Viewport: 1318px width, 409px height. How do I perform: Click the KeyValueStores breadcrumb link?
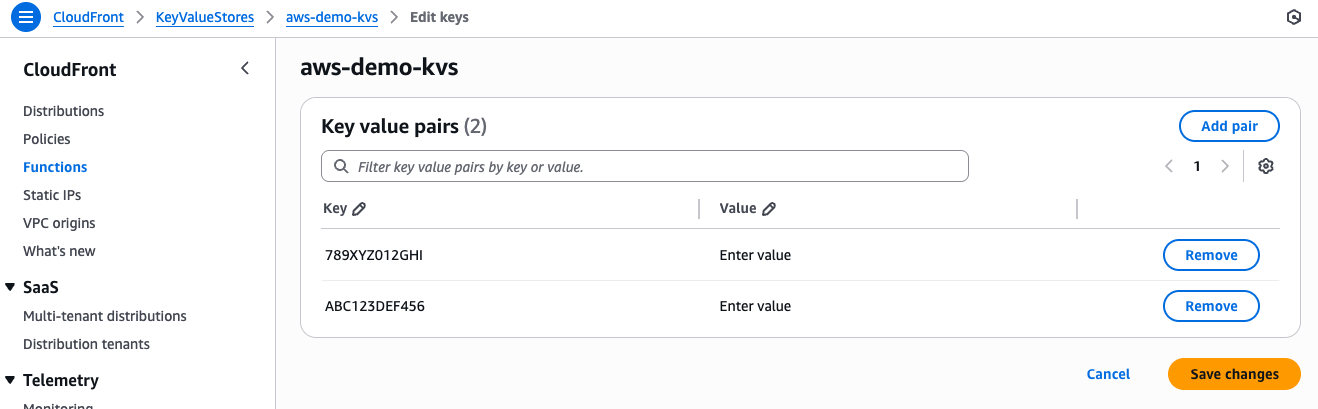click(x=205, y=17)
